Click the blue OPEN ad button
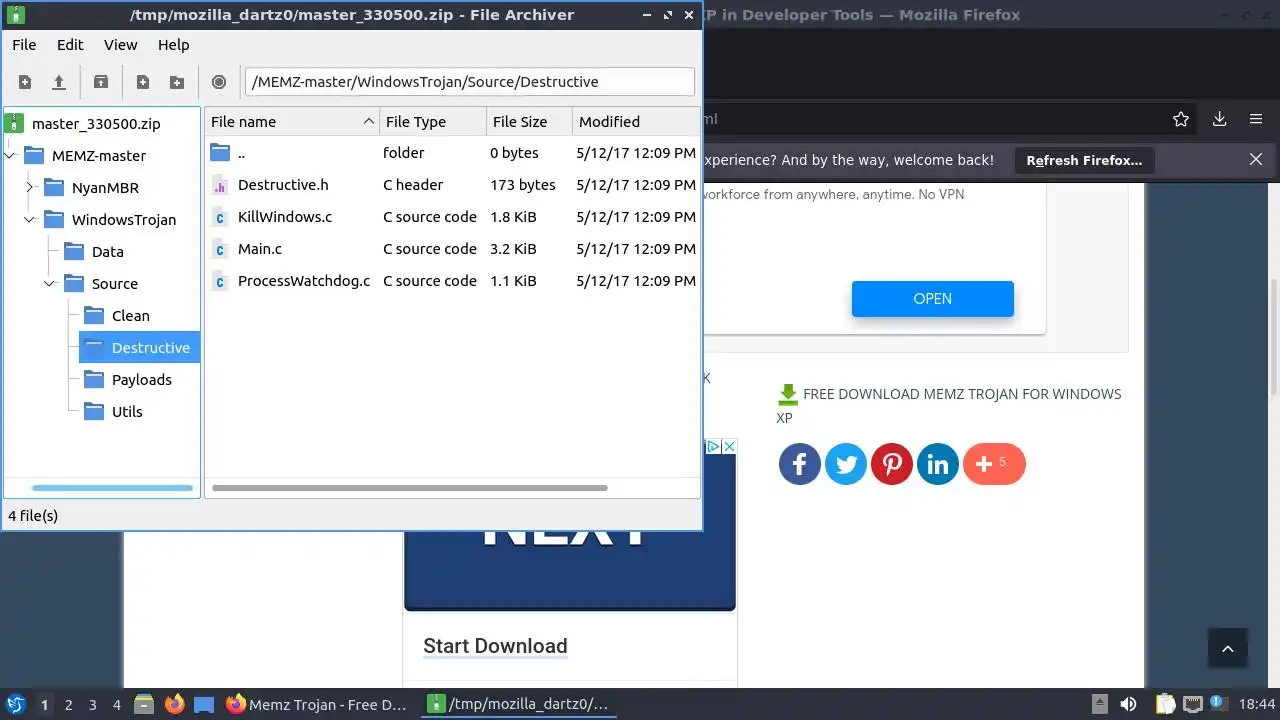The image size is (1280, 720). [933, 299]
